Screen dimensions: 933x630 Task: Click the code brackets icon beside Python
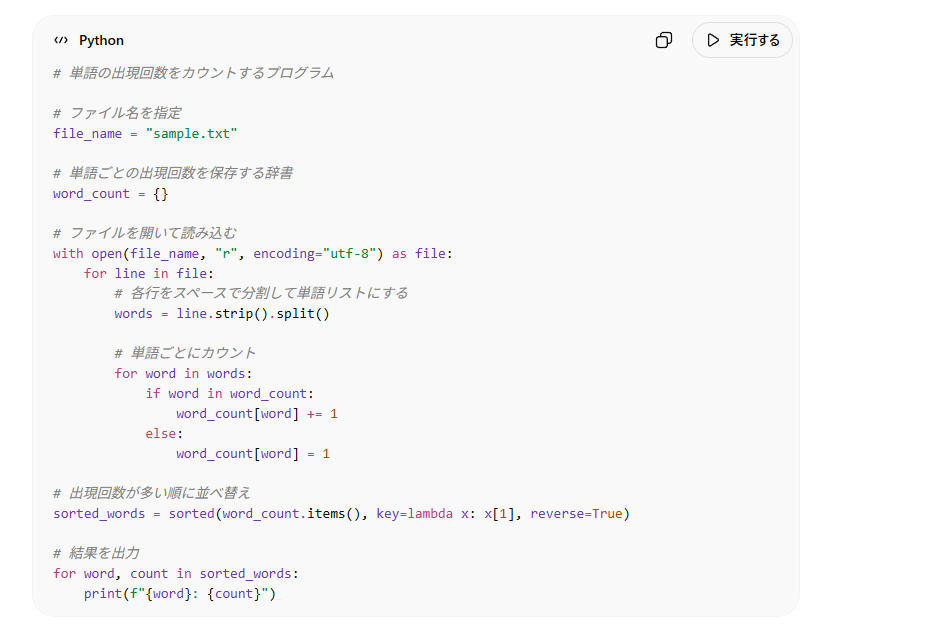[61, 41]
